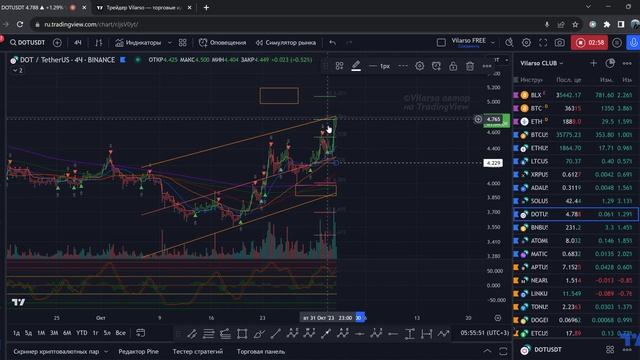Select the SOLUS row in the watchlist

[576, 201]
